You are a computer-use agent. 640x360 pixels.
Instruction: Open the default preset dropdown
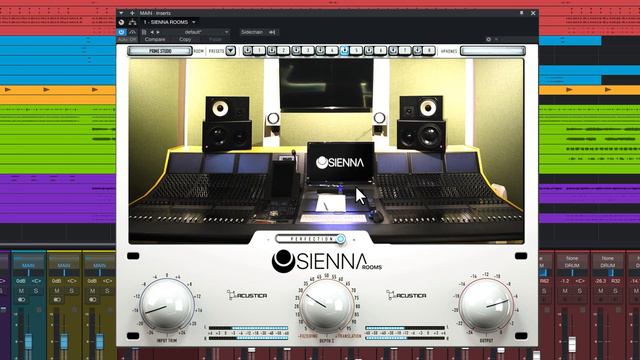coord(227,32)
